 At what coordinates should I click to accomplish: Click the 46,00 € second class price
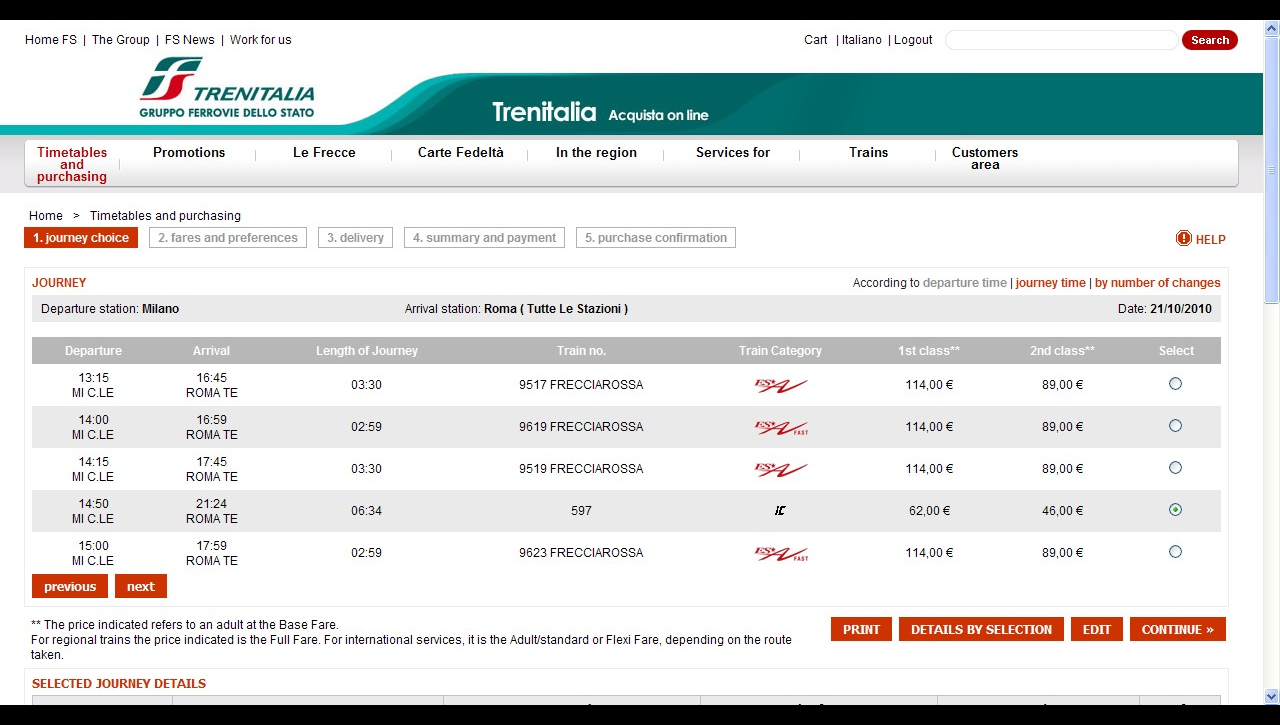[1062, 511]
